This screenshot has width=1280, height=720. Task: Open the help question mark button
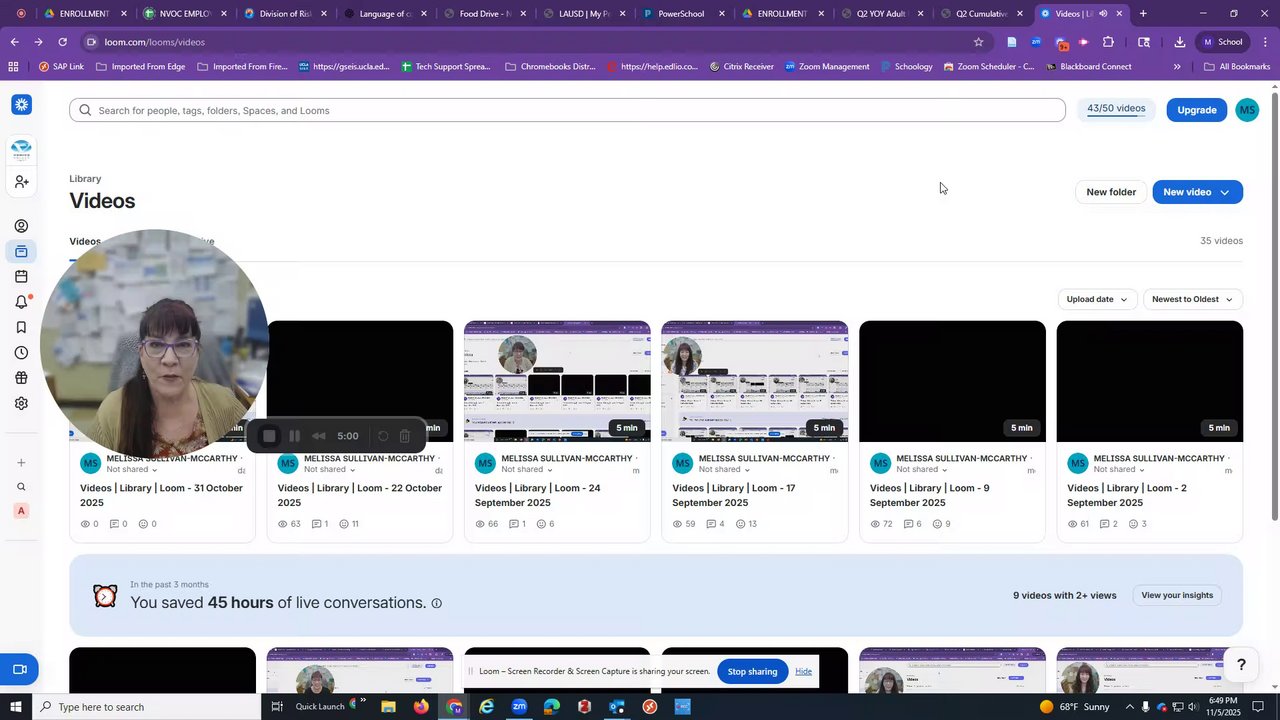tap(1241, 665)
